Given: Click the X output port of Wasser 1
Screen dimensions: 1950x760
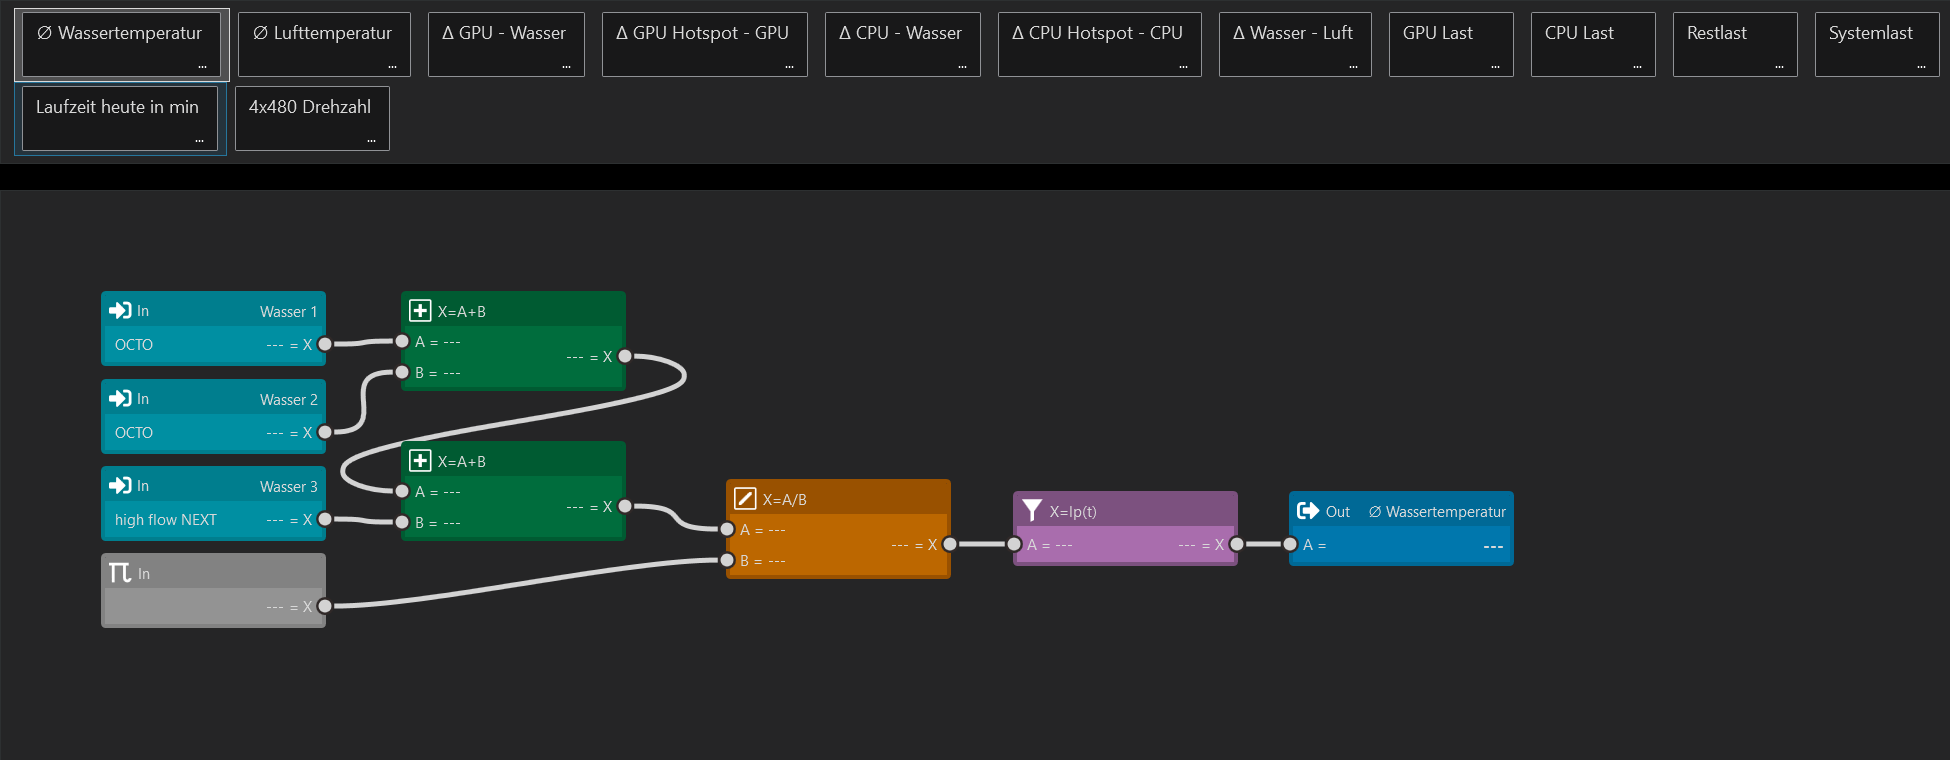Looking at the screenshot, I should [x=325, y=344].
